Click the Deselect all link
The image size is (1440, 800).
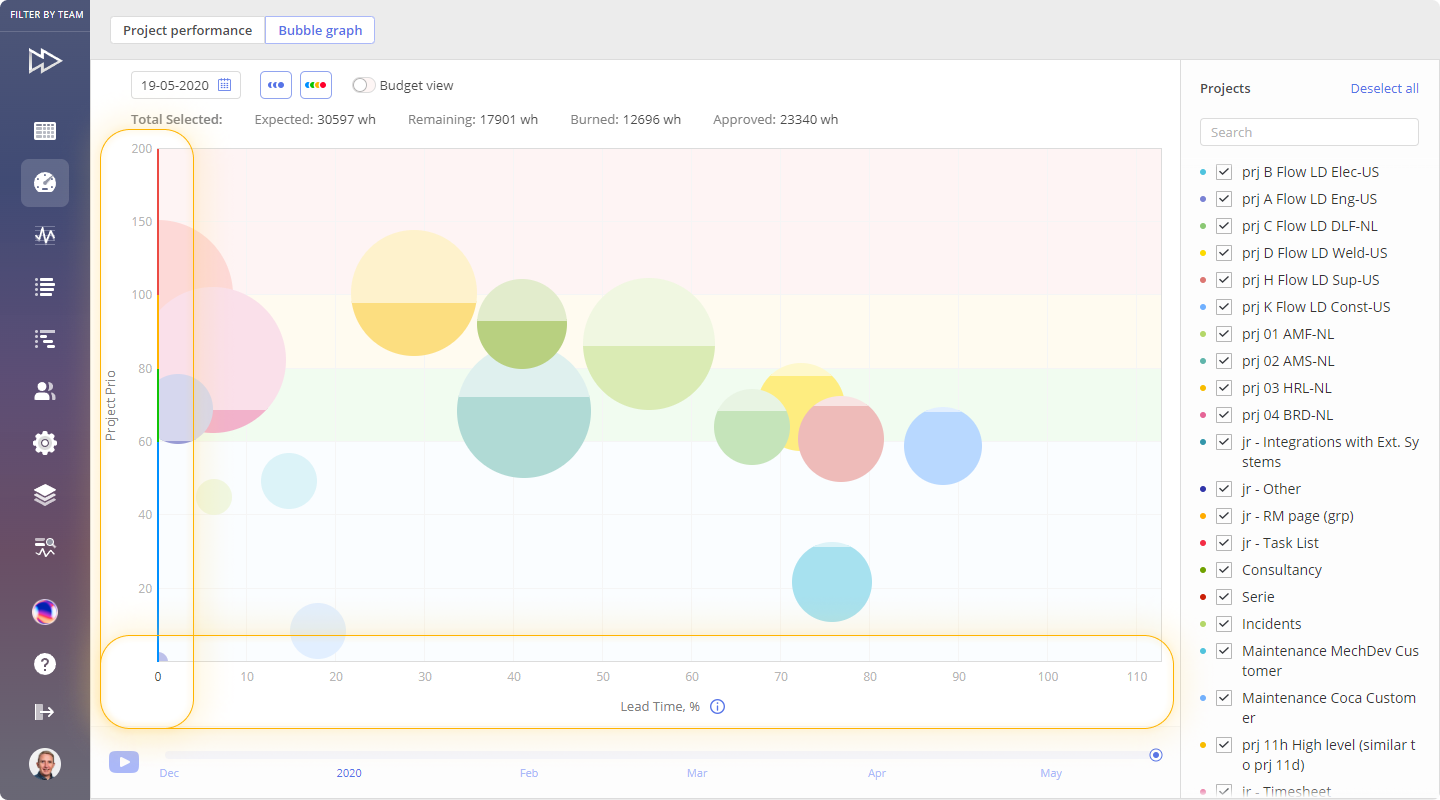[1384, 88]
